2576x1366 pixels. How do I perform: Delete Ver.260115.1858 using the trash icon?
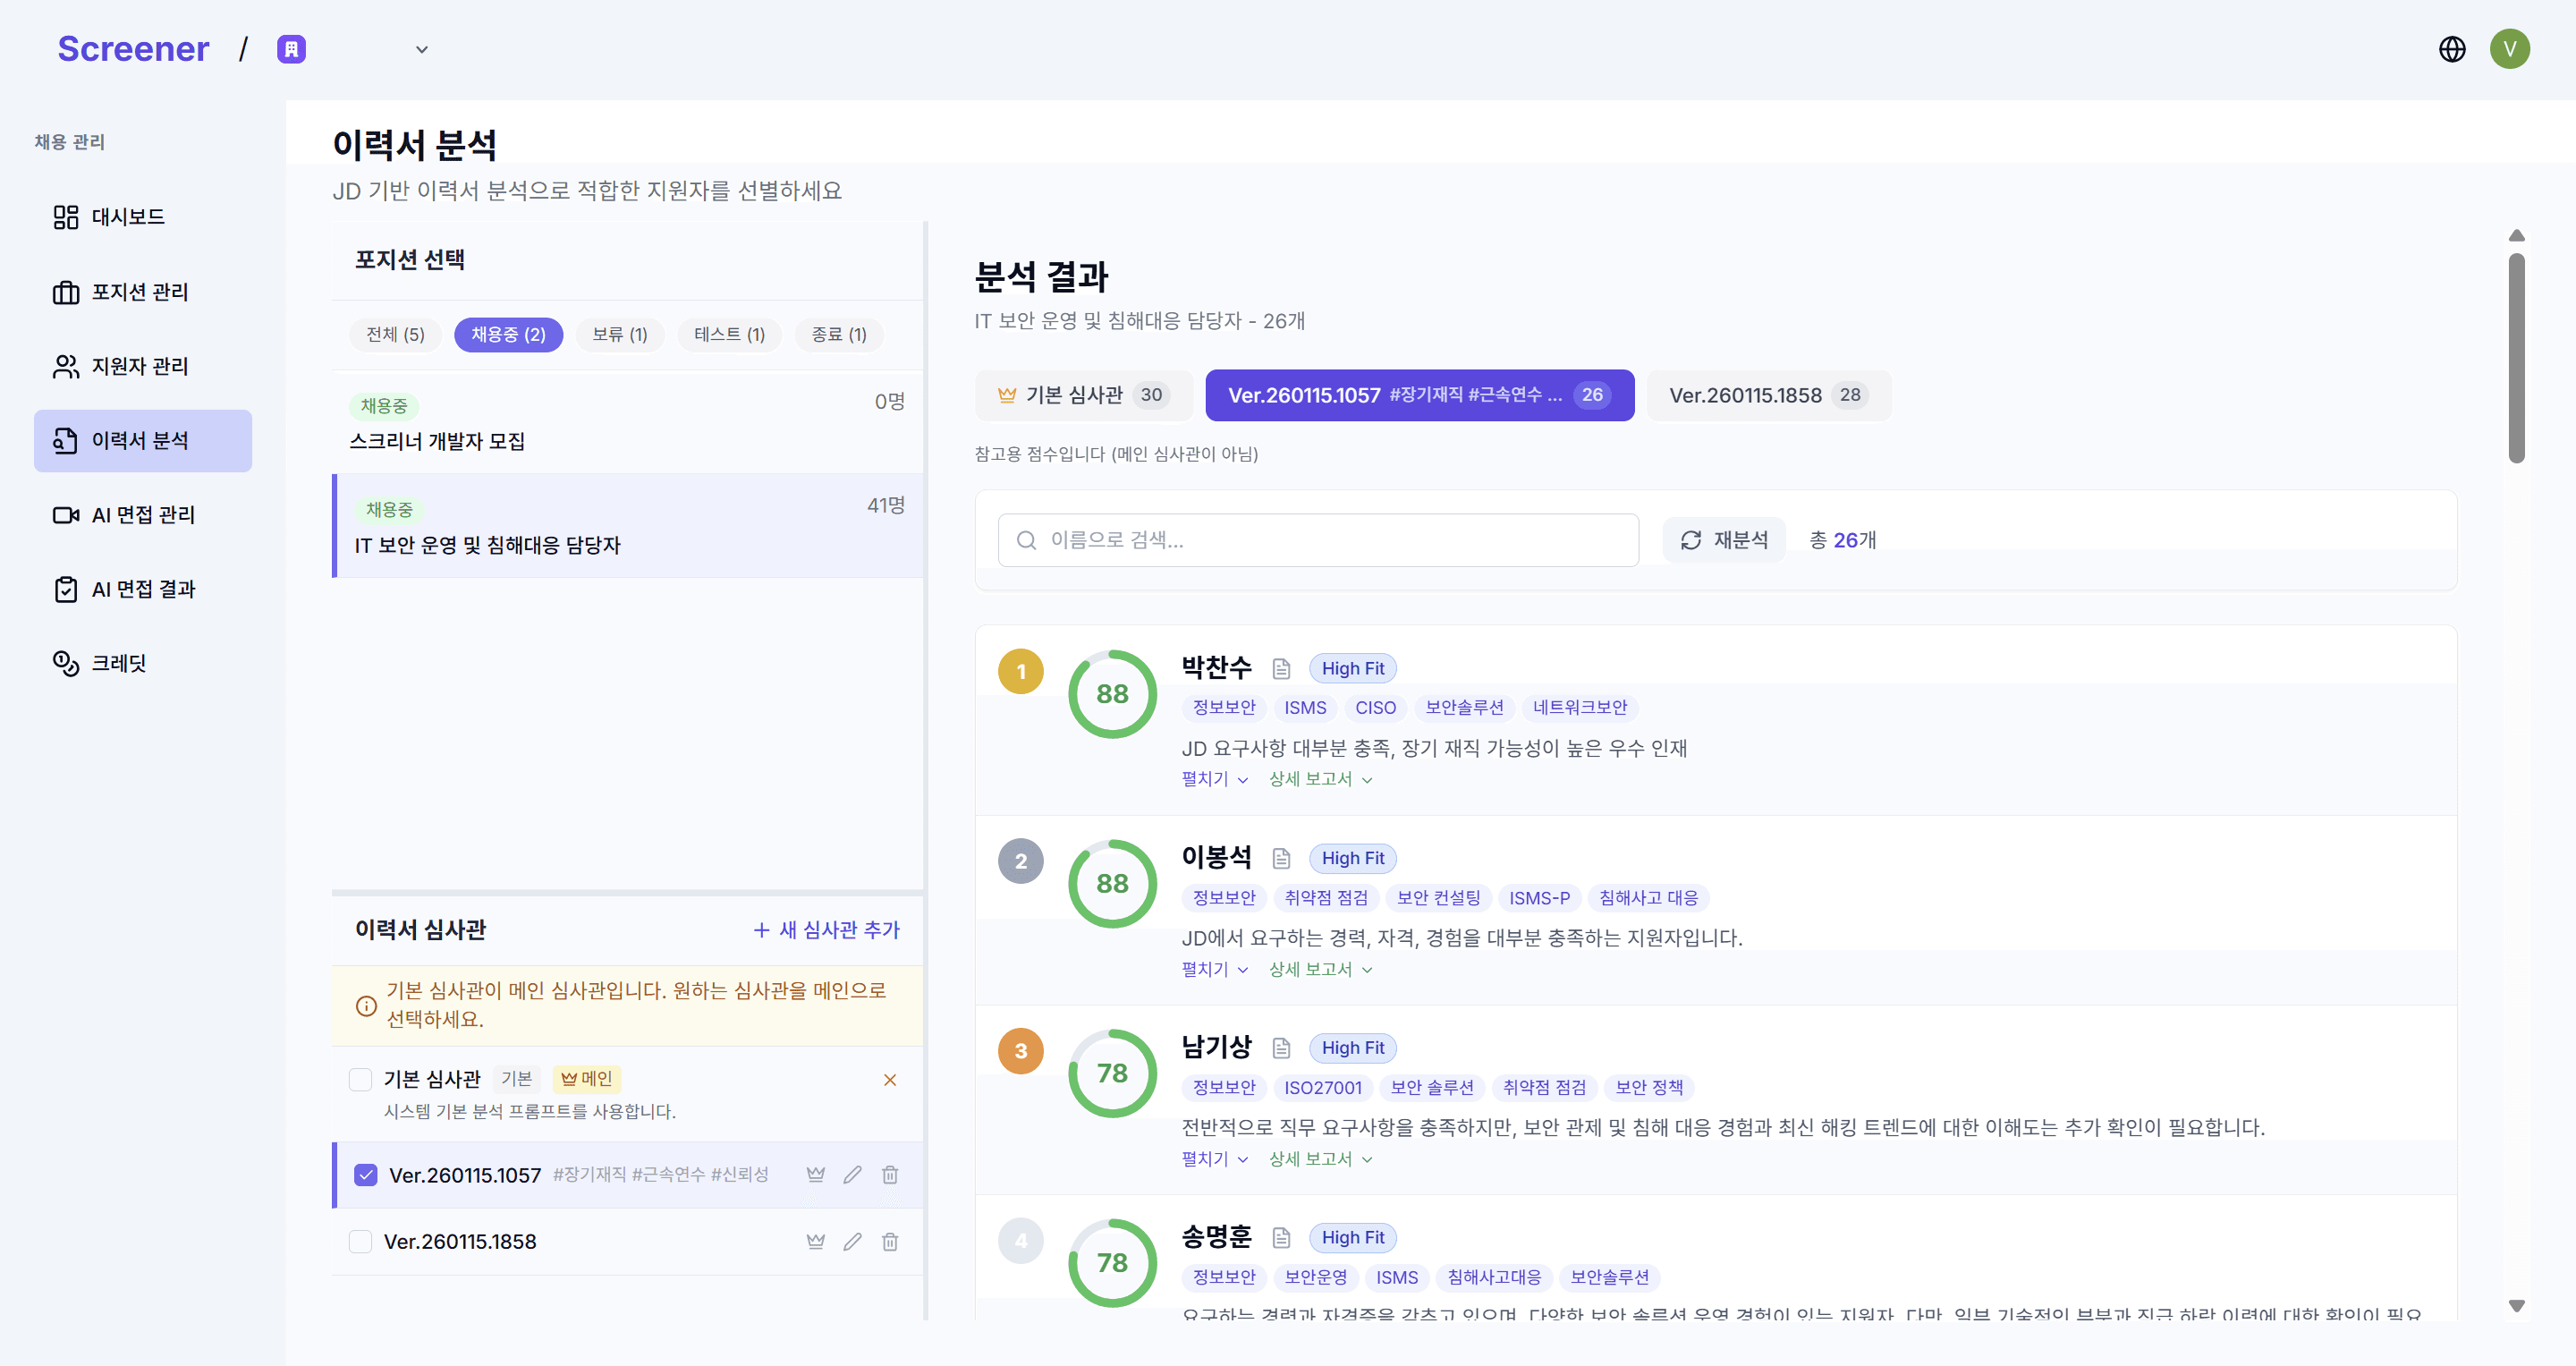(x=889, y=1241)
